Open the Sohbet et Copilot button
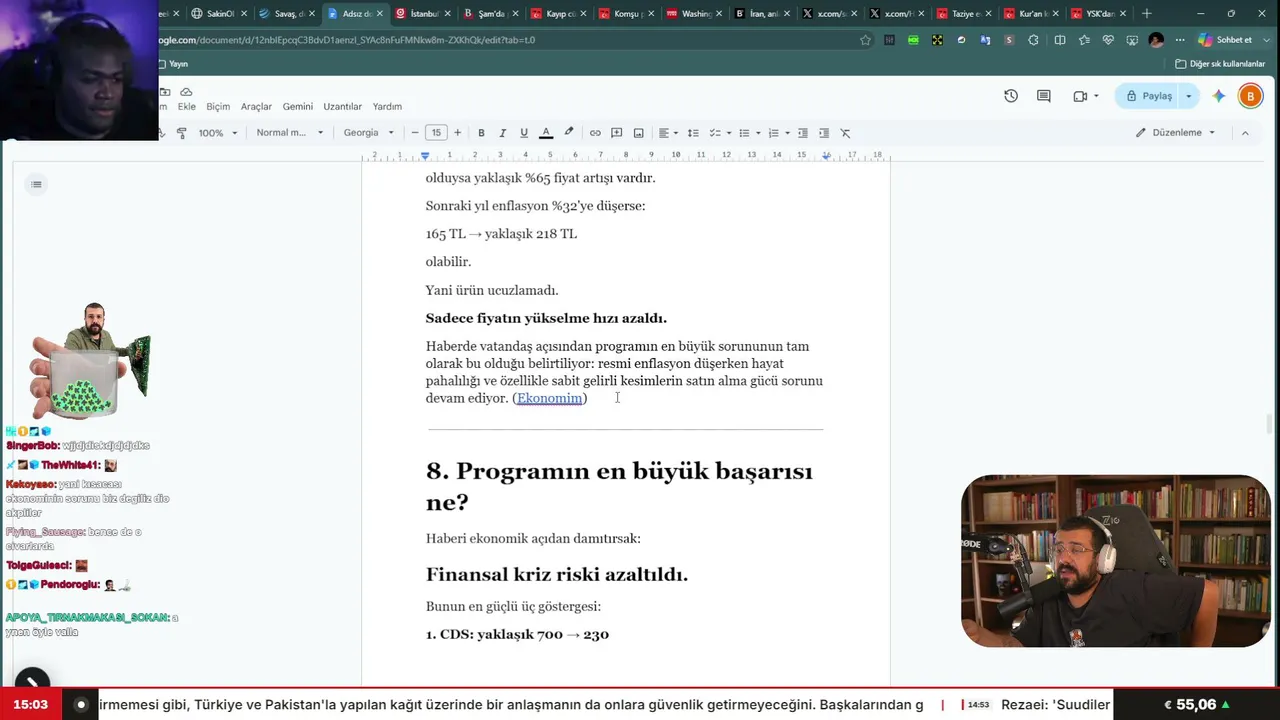Viewport: 1280px width, 720px height. click(x=1226, y=40)
